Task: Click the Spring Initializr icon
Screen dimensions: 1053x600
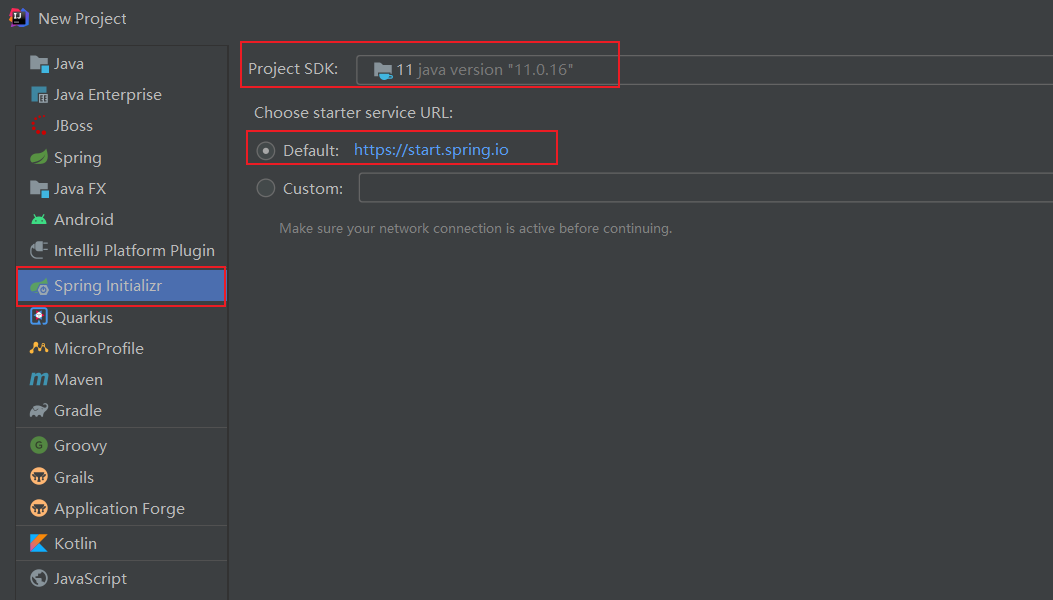Action: coord(39,286)
